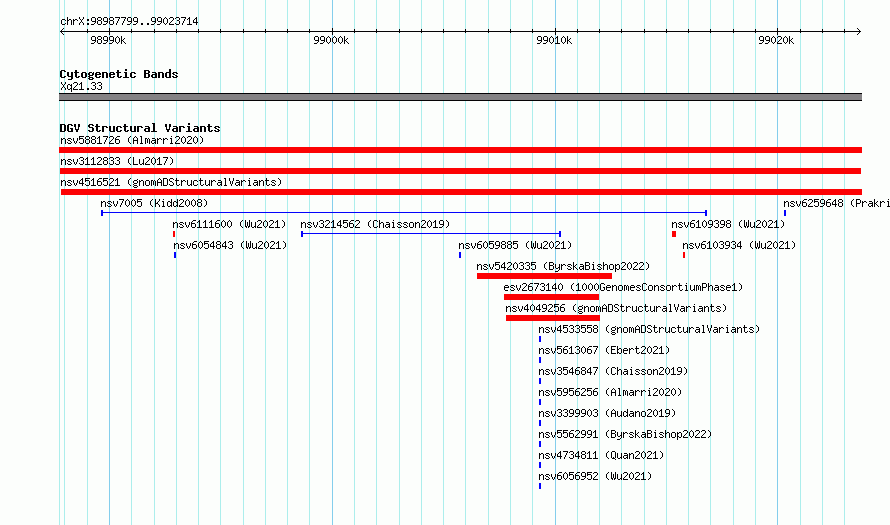Open esv2673140 (1000GenomesConsortiumPhase1) label
Image resolution: width=890 pixels, height=525 pixels.
click(x=623, y=287)
